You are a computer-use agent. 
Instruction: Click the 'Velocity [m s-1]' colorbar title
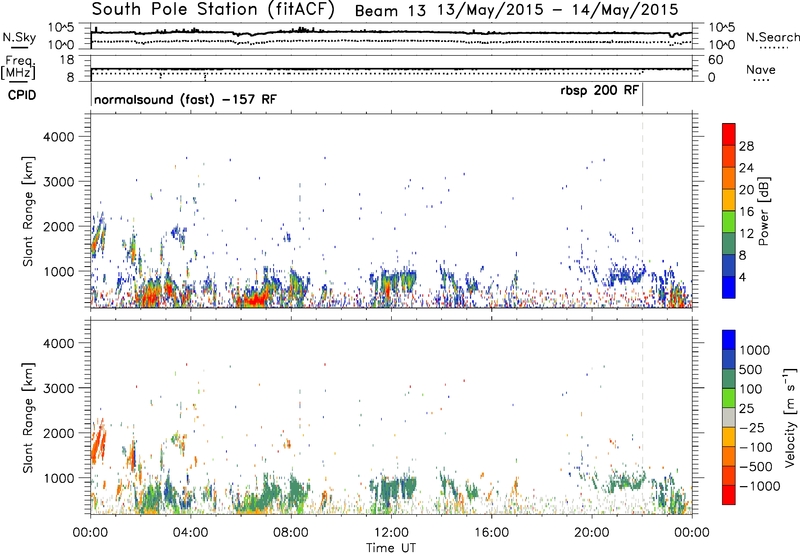[x=790, y=417]
